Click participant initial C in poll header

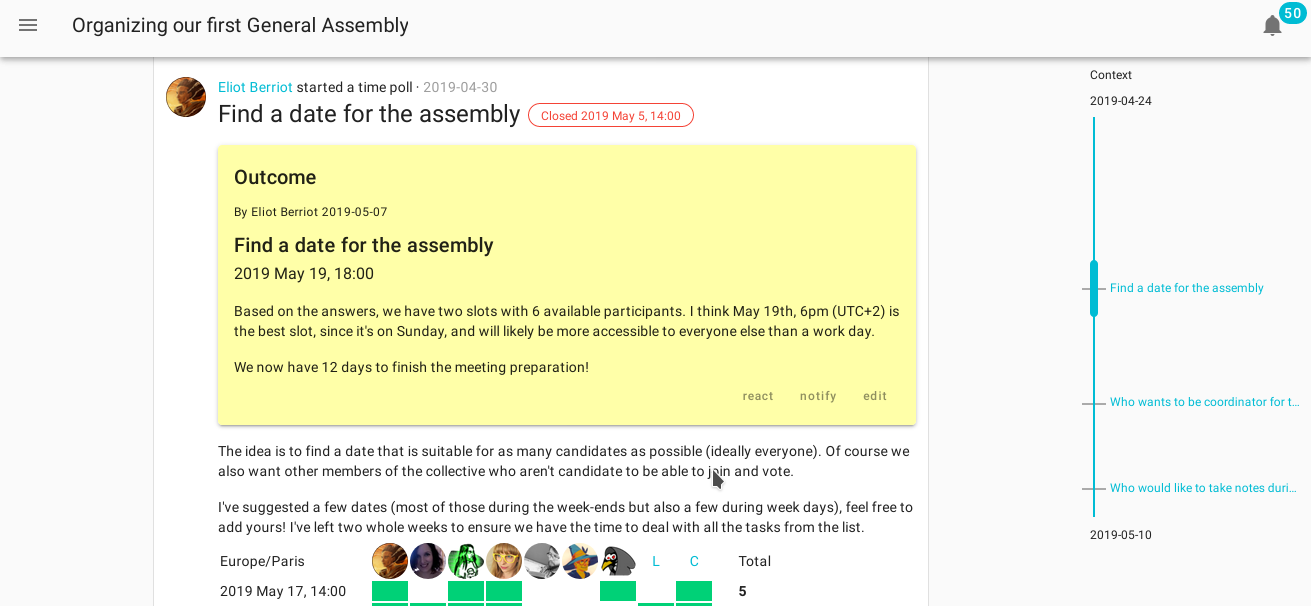pyautogui.click(x=694, y=562)
